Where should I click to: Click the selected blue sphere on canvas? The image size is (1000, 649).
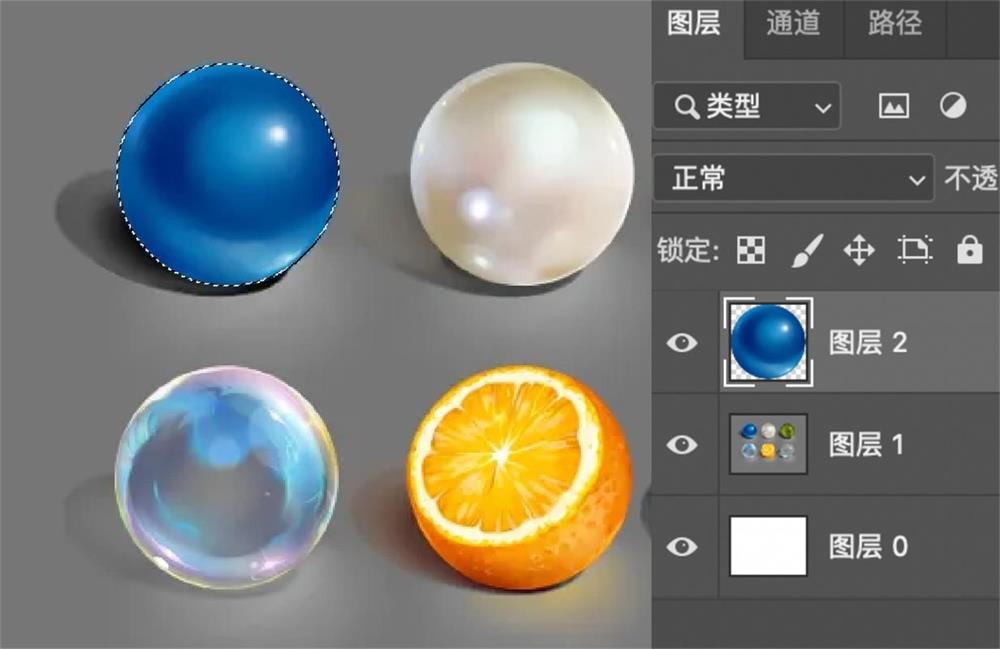tap(228, 174)
